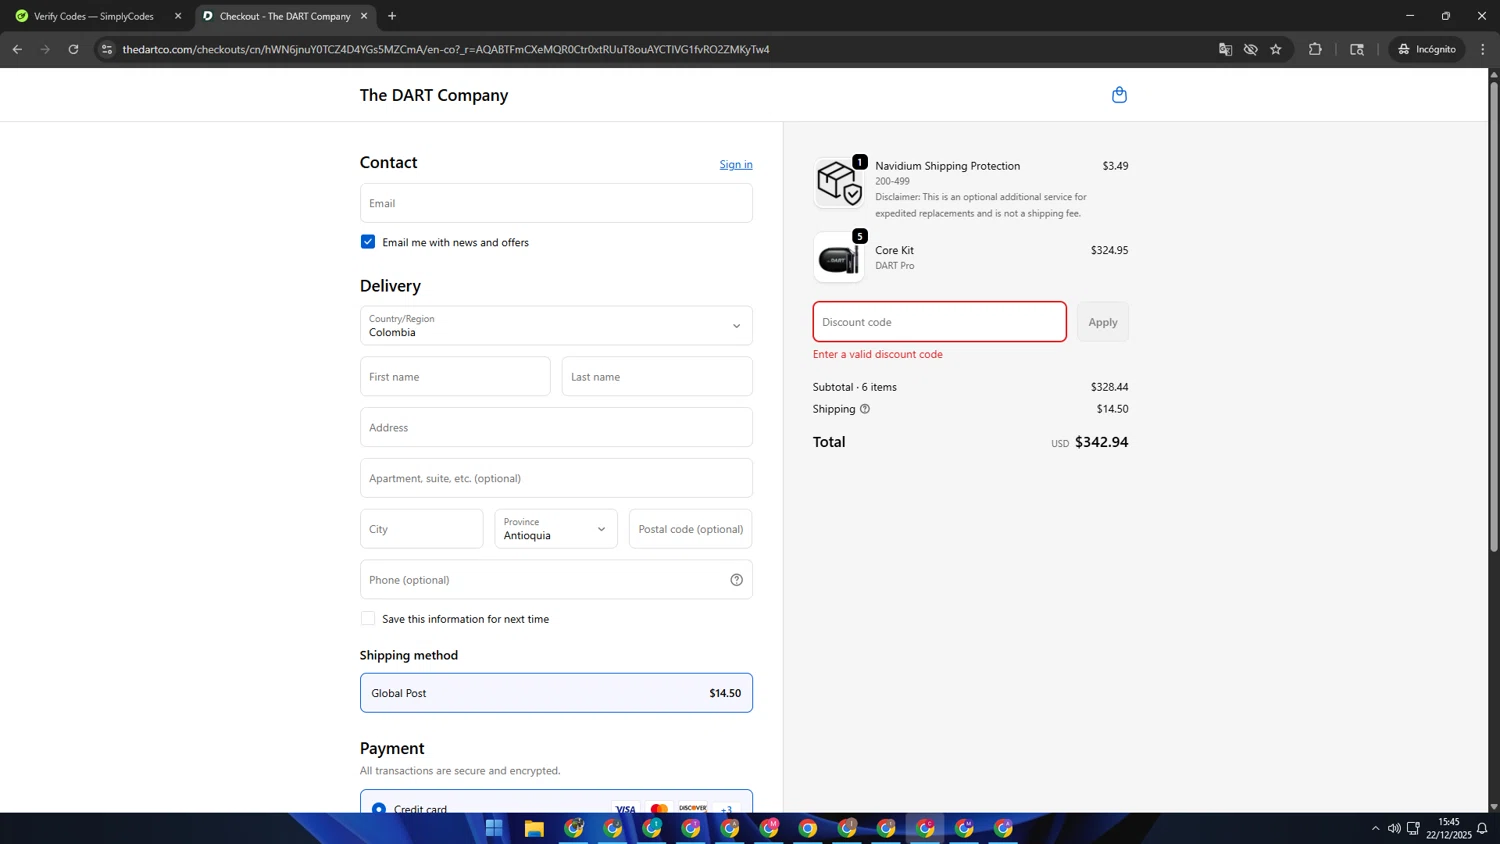
Task: Click the Core Kit product thumbnail
Action: pyautogui.click(x=839, y=257)
